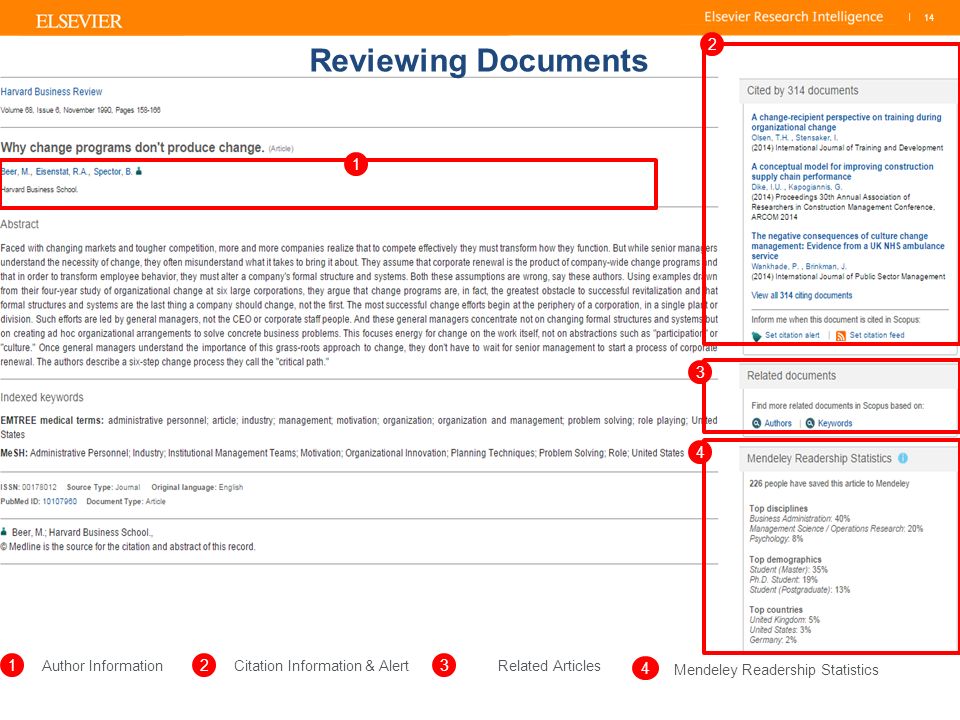Click the 'Related documents' header

tap(791, 376)
